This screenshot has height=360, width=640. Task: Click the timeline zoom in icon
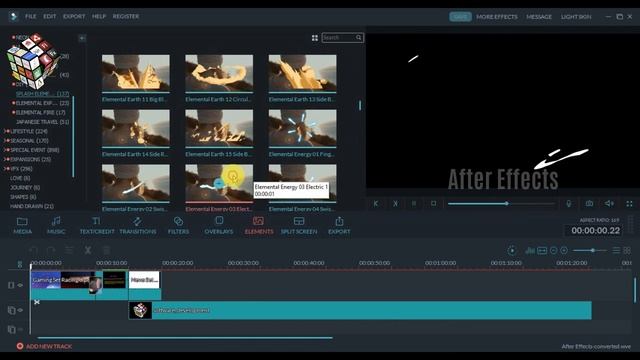564,250
